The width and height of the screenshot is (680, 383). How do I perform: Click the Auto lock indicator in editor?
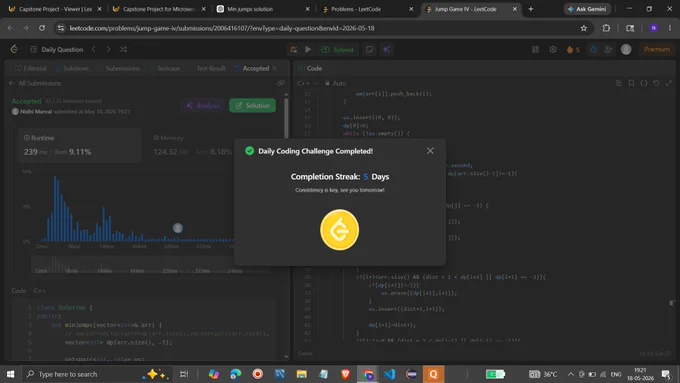(336, 83)
